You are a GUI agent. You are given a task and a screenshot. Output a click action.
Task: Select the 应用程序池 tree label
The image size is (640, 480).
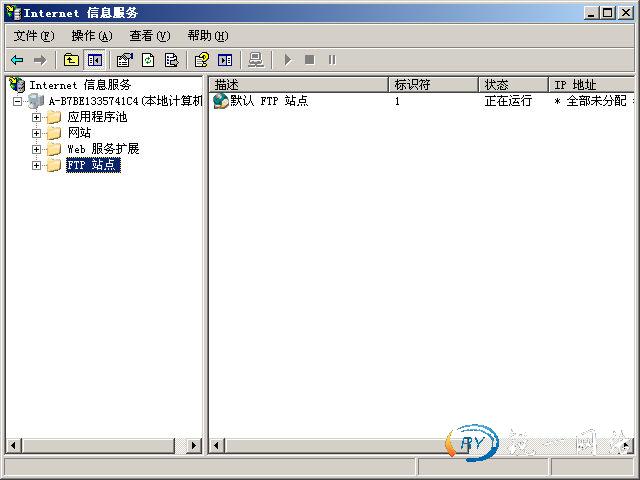tap(97, 117)
